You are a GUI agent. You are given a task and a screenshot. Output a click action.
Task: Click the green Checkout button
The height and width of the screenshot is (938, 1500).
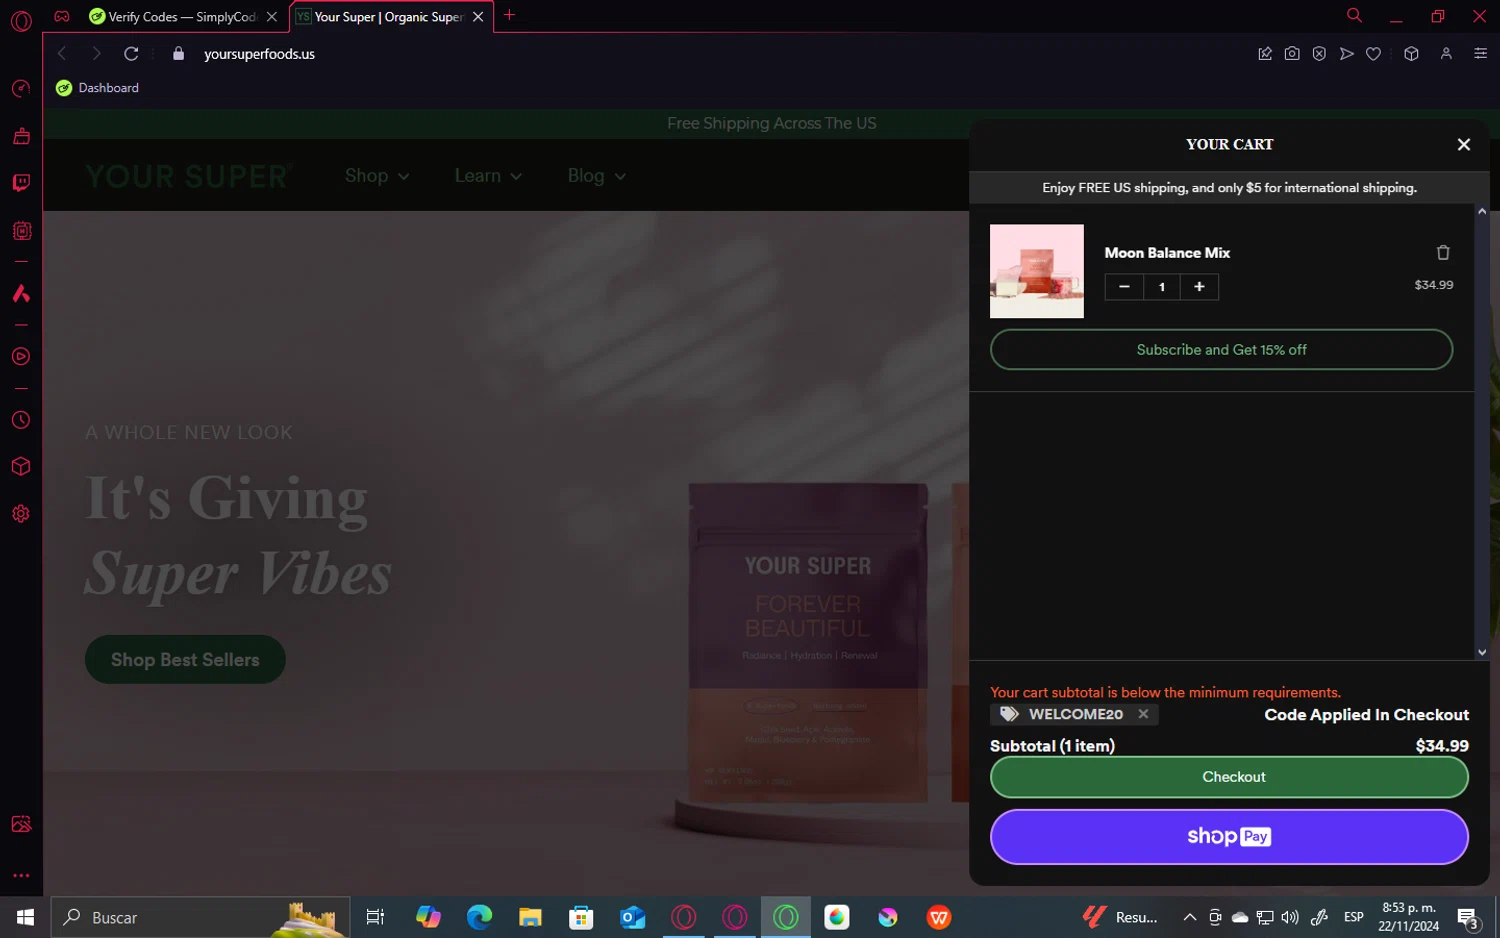1229,777
